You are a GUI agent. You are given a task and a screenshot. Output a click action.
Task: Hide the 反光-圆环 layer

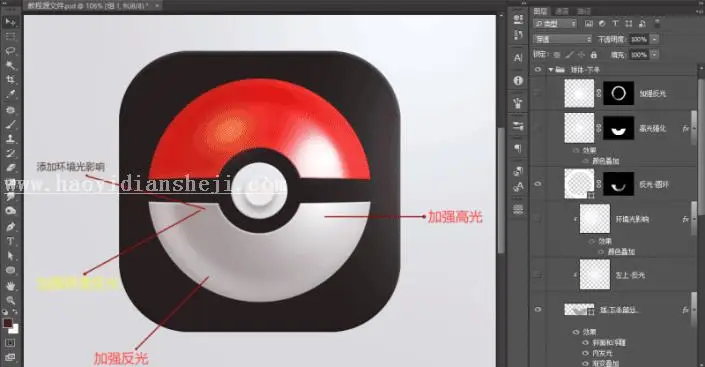point(538,184)
